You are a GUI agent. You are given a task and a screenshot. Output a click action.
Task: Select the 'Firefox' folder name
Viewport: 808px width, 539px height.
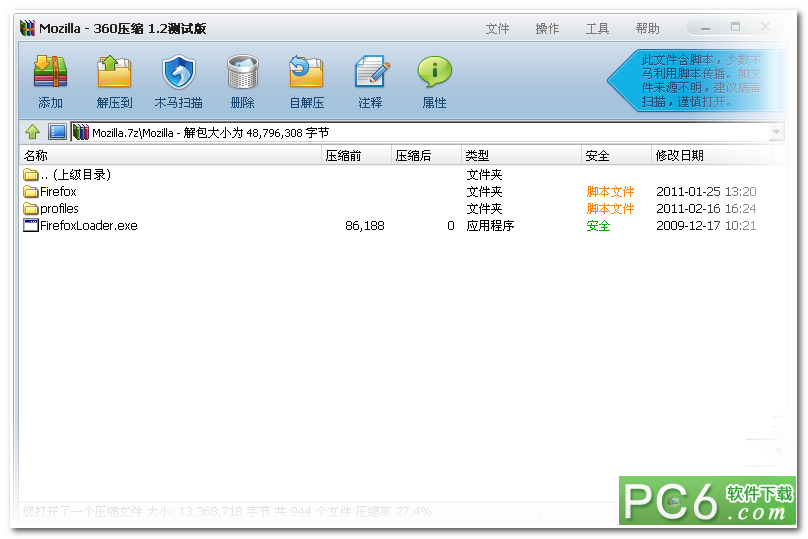(x=58, y=192)
